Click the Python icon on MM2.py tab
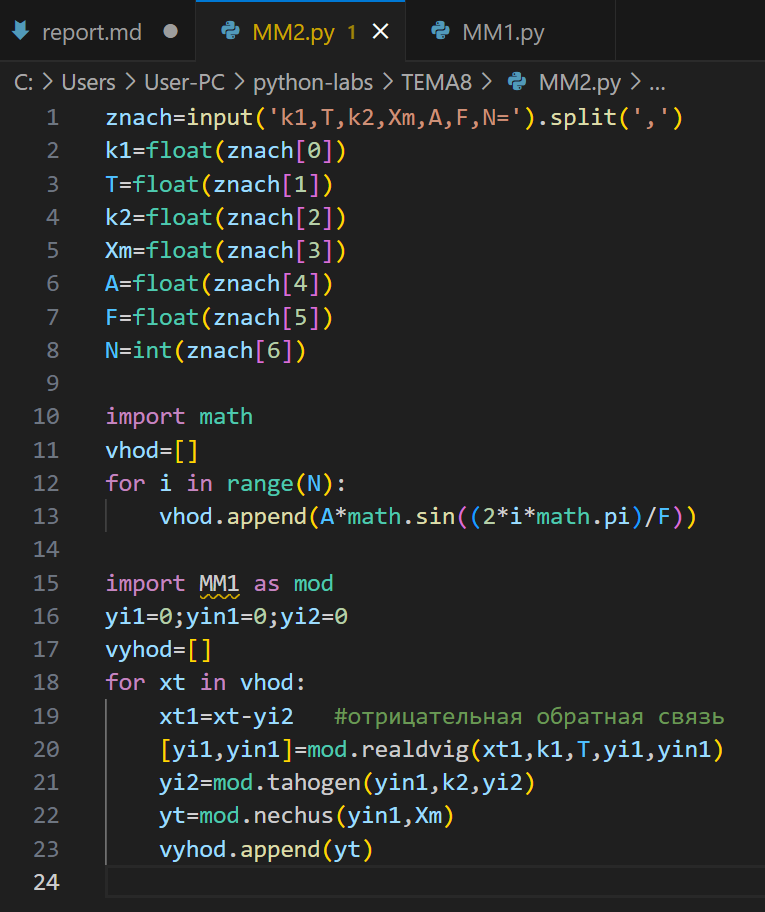Screen dimensions: 765x912 [231, 32]
